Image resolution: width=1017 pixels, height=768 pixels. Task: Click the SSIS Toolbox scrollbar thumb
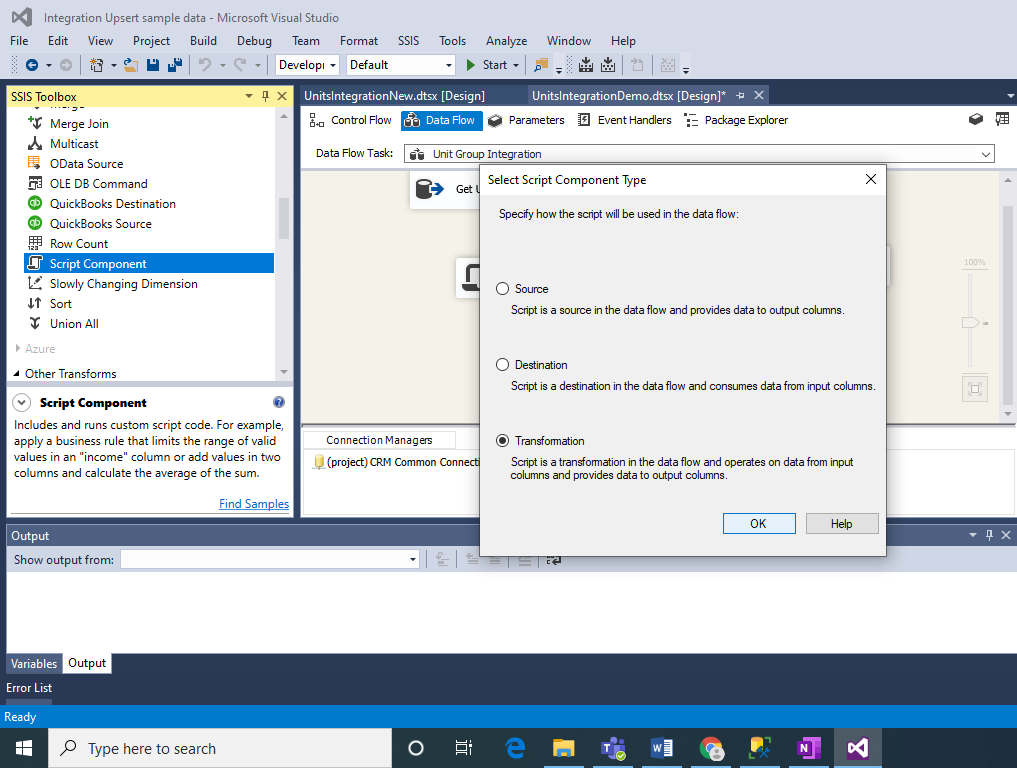[x=283, y=218]
